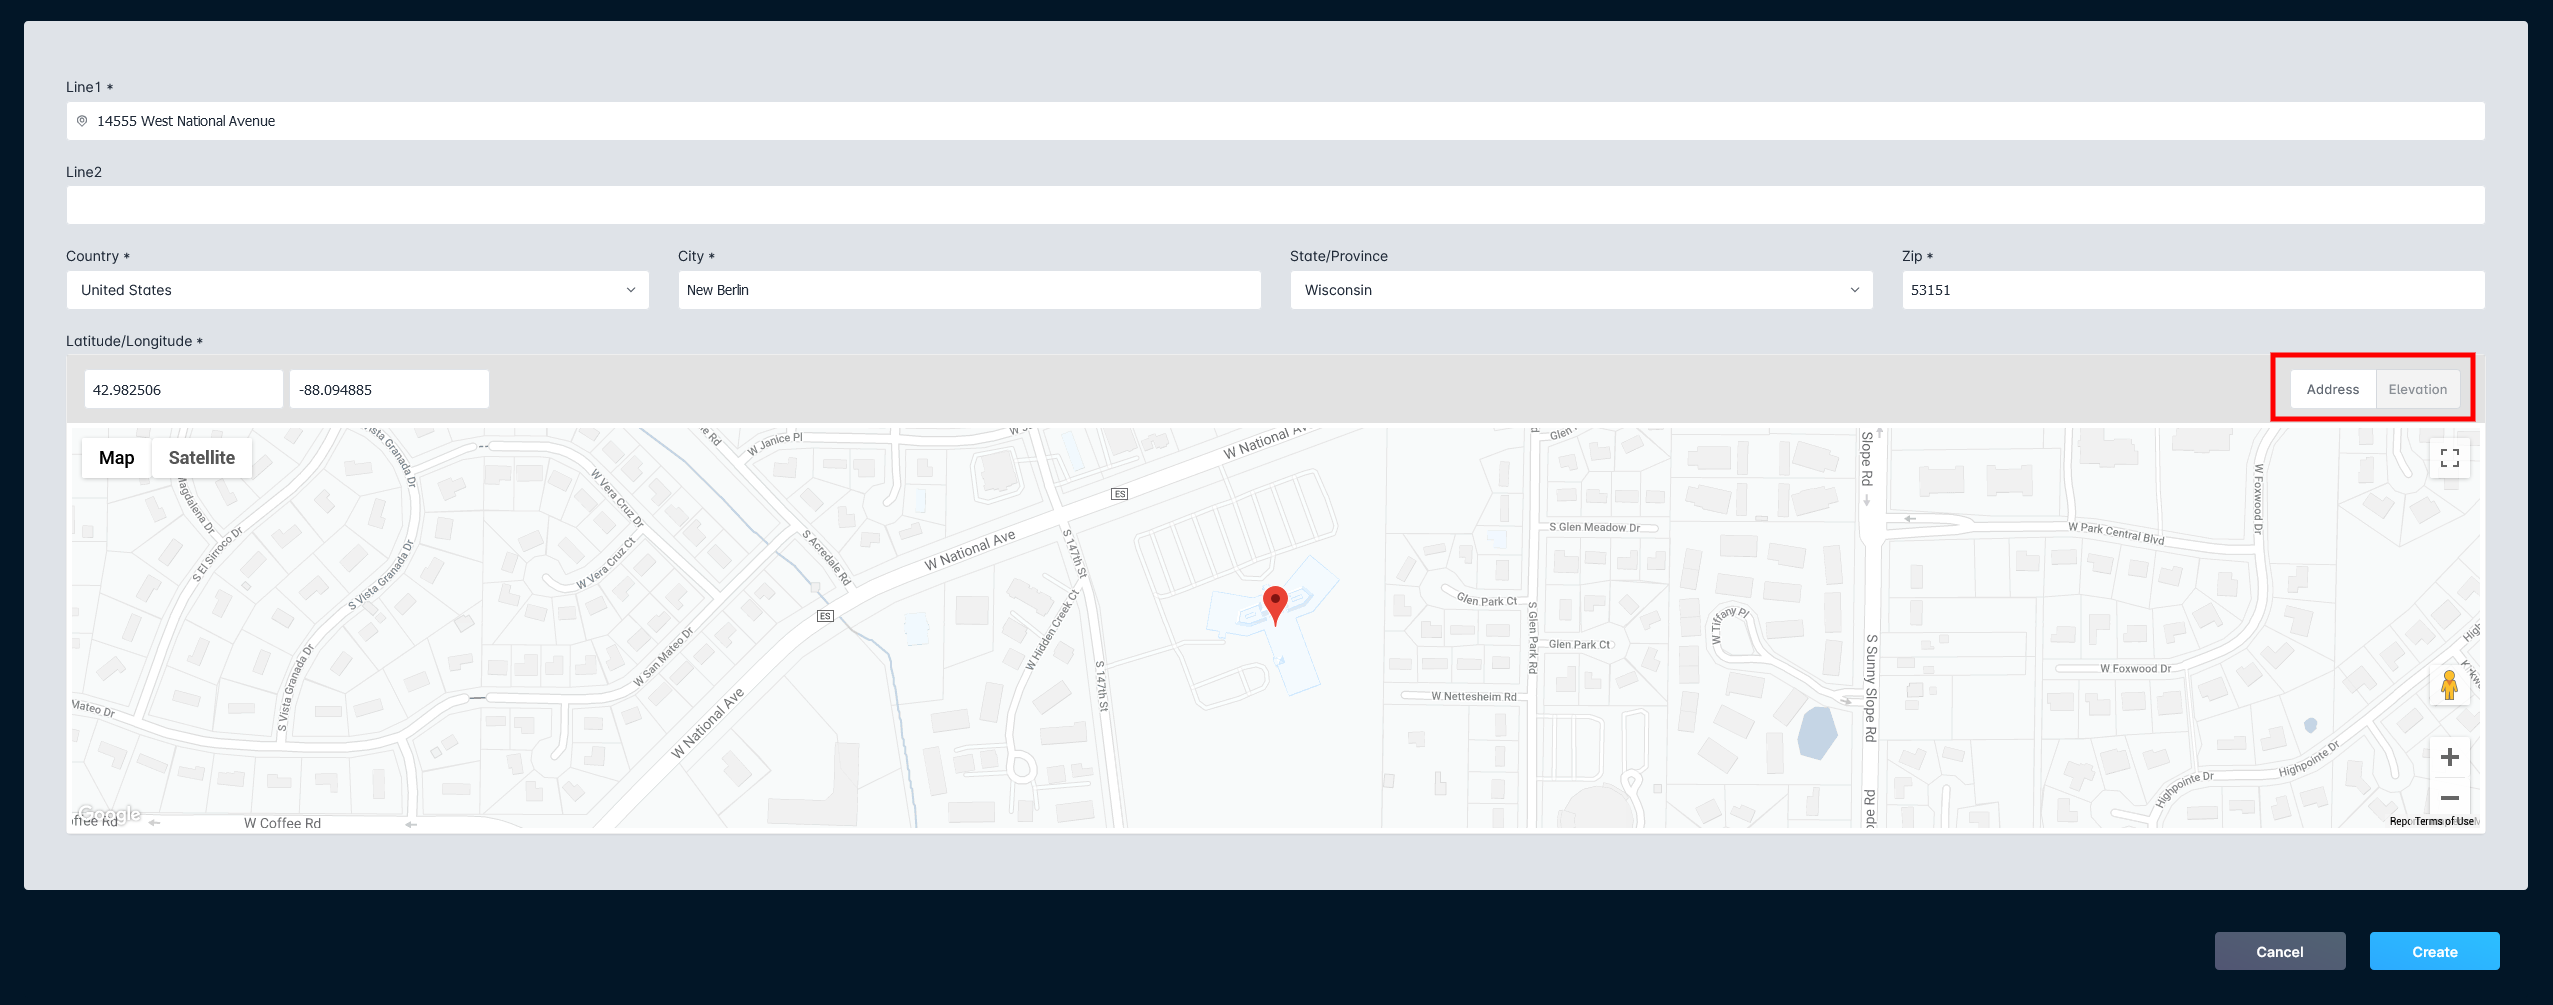Screen dimensions: 2553x1005
Task: Click W Park Central Blvd map label
Action: coord(2116,533)
